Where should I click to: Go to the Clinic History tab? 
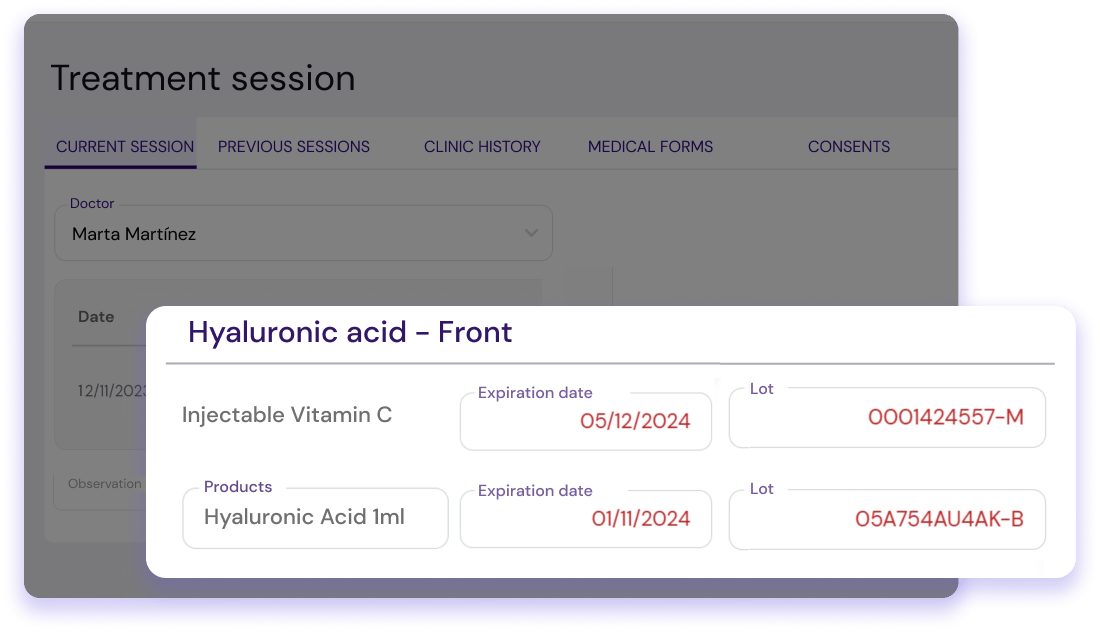click(x=482, y=147)
